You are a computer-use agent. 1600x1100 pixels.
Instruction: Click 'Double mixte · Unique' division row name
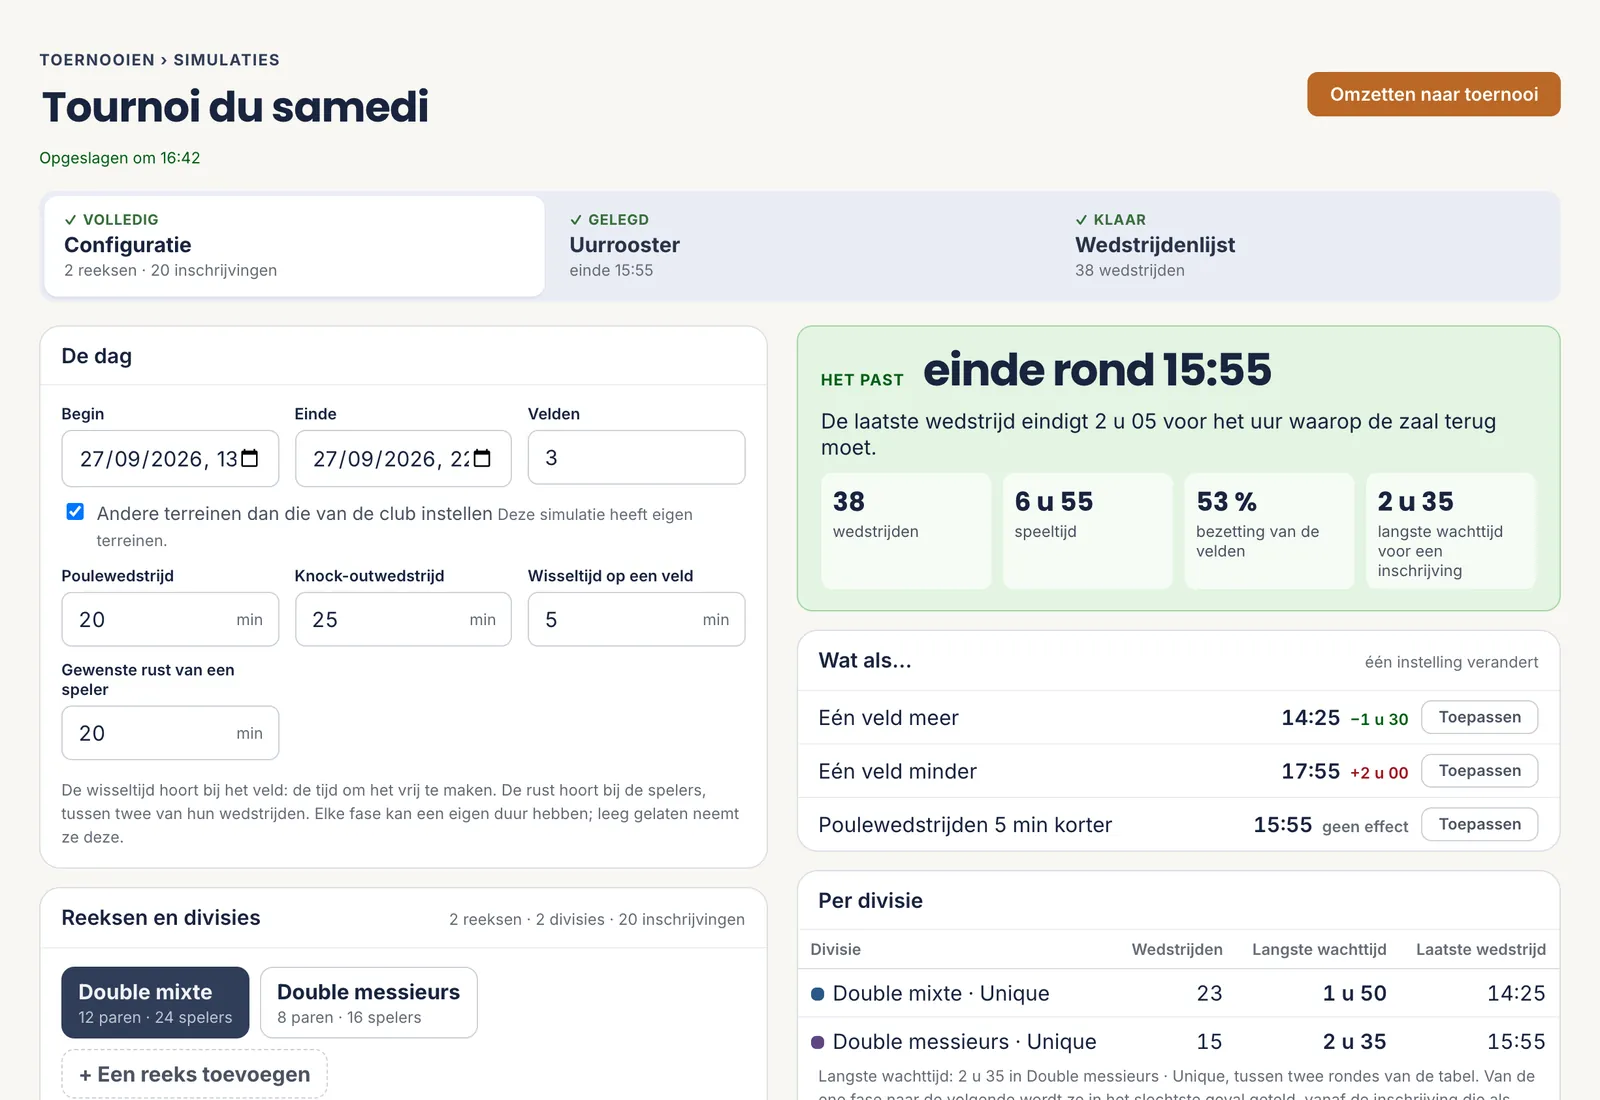[x=941, y=993]
